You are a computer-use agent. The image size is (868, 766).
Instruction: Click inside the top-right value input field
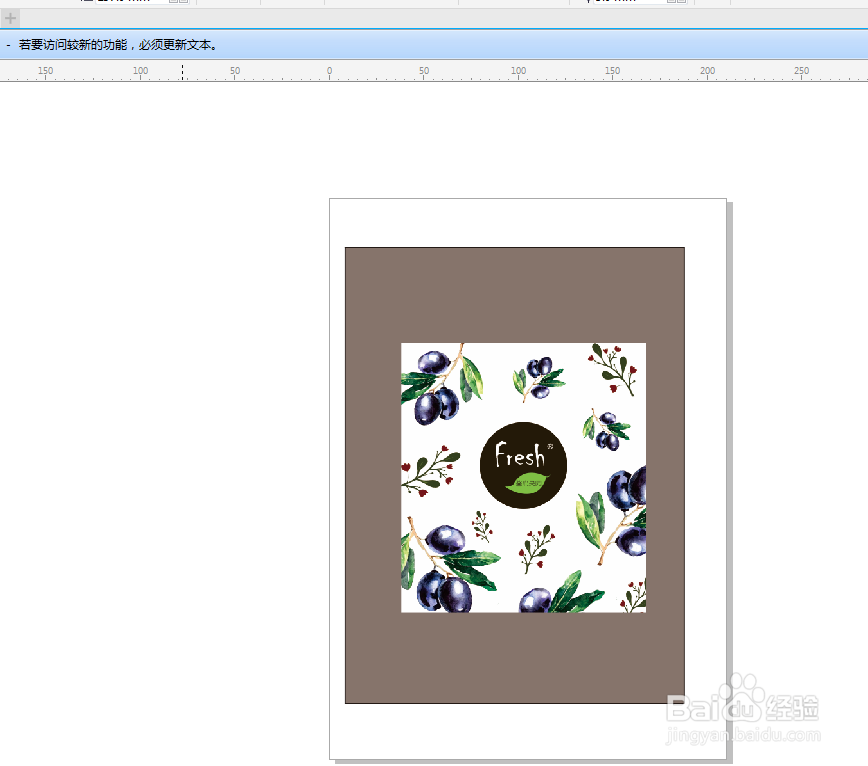(x=630, y=3)
